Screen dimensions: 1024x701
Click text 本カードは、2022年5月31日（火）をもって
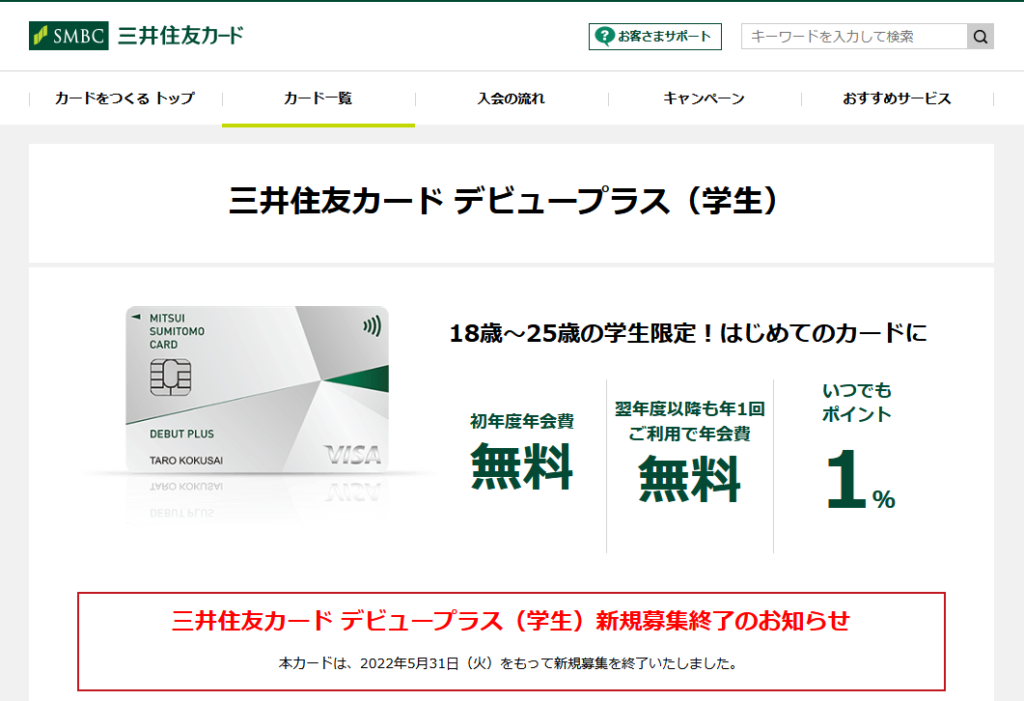click(415, 663)
